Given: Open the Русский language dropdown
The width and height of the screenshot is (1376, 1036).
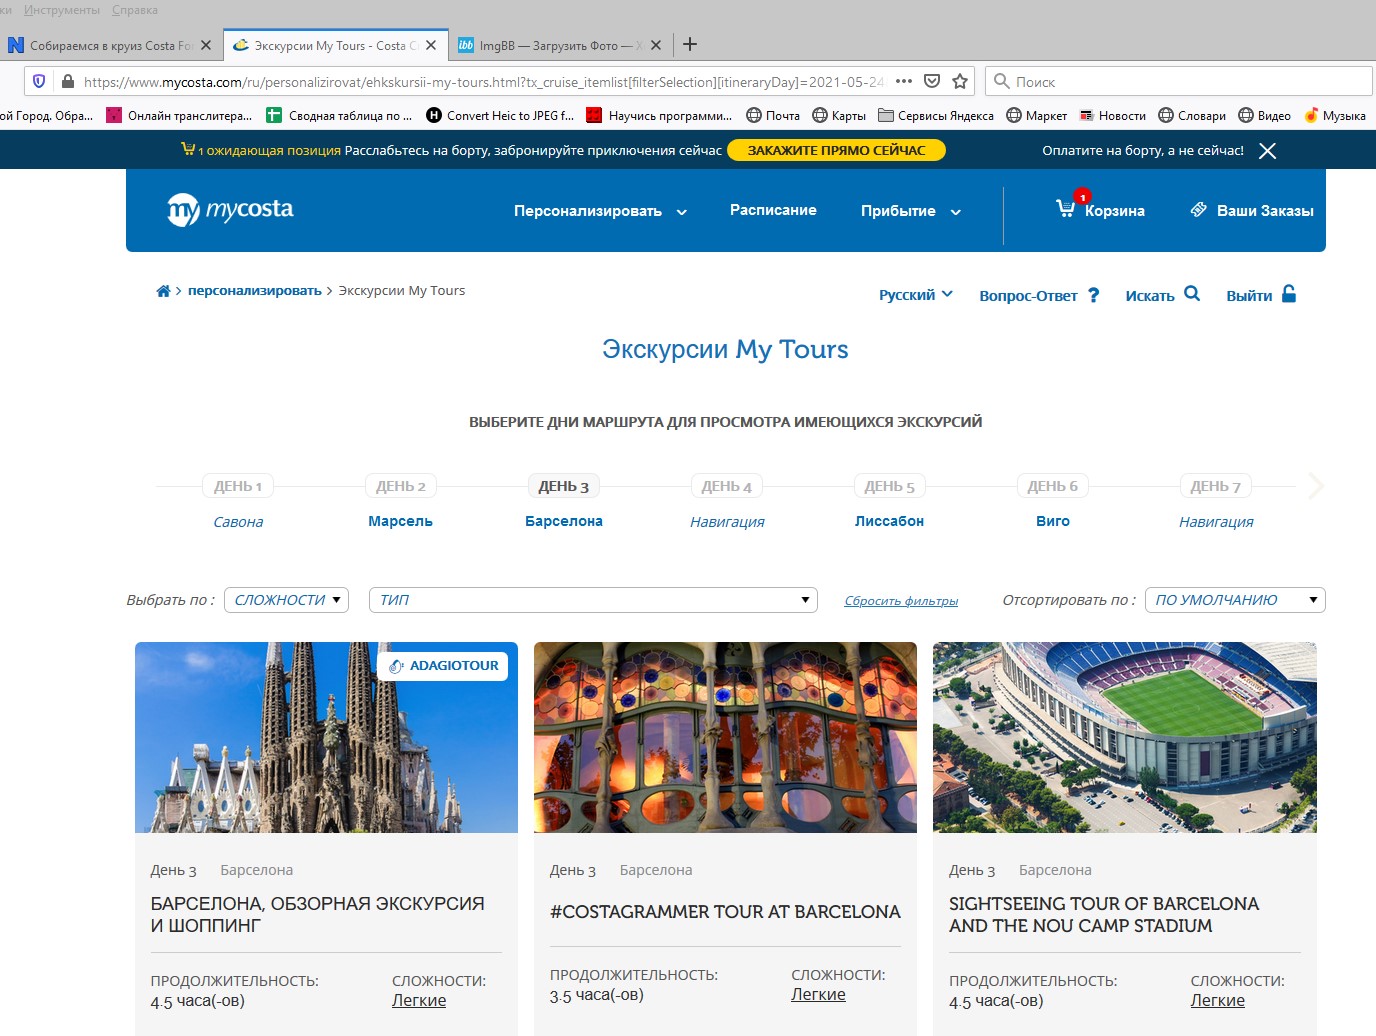Looking at the screenshot, I should pos(916,295).
